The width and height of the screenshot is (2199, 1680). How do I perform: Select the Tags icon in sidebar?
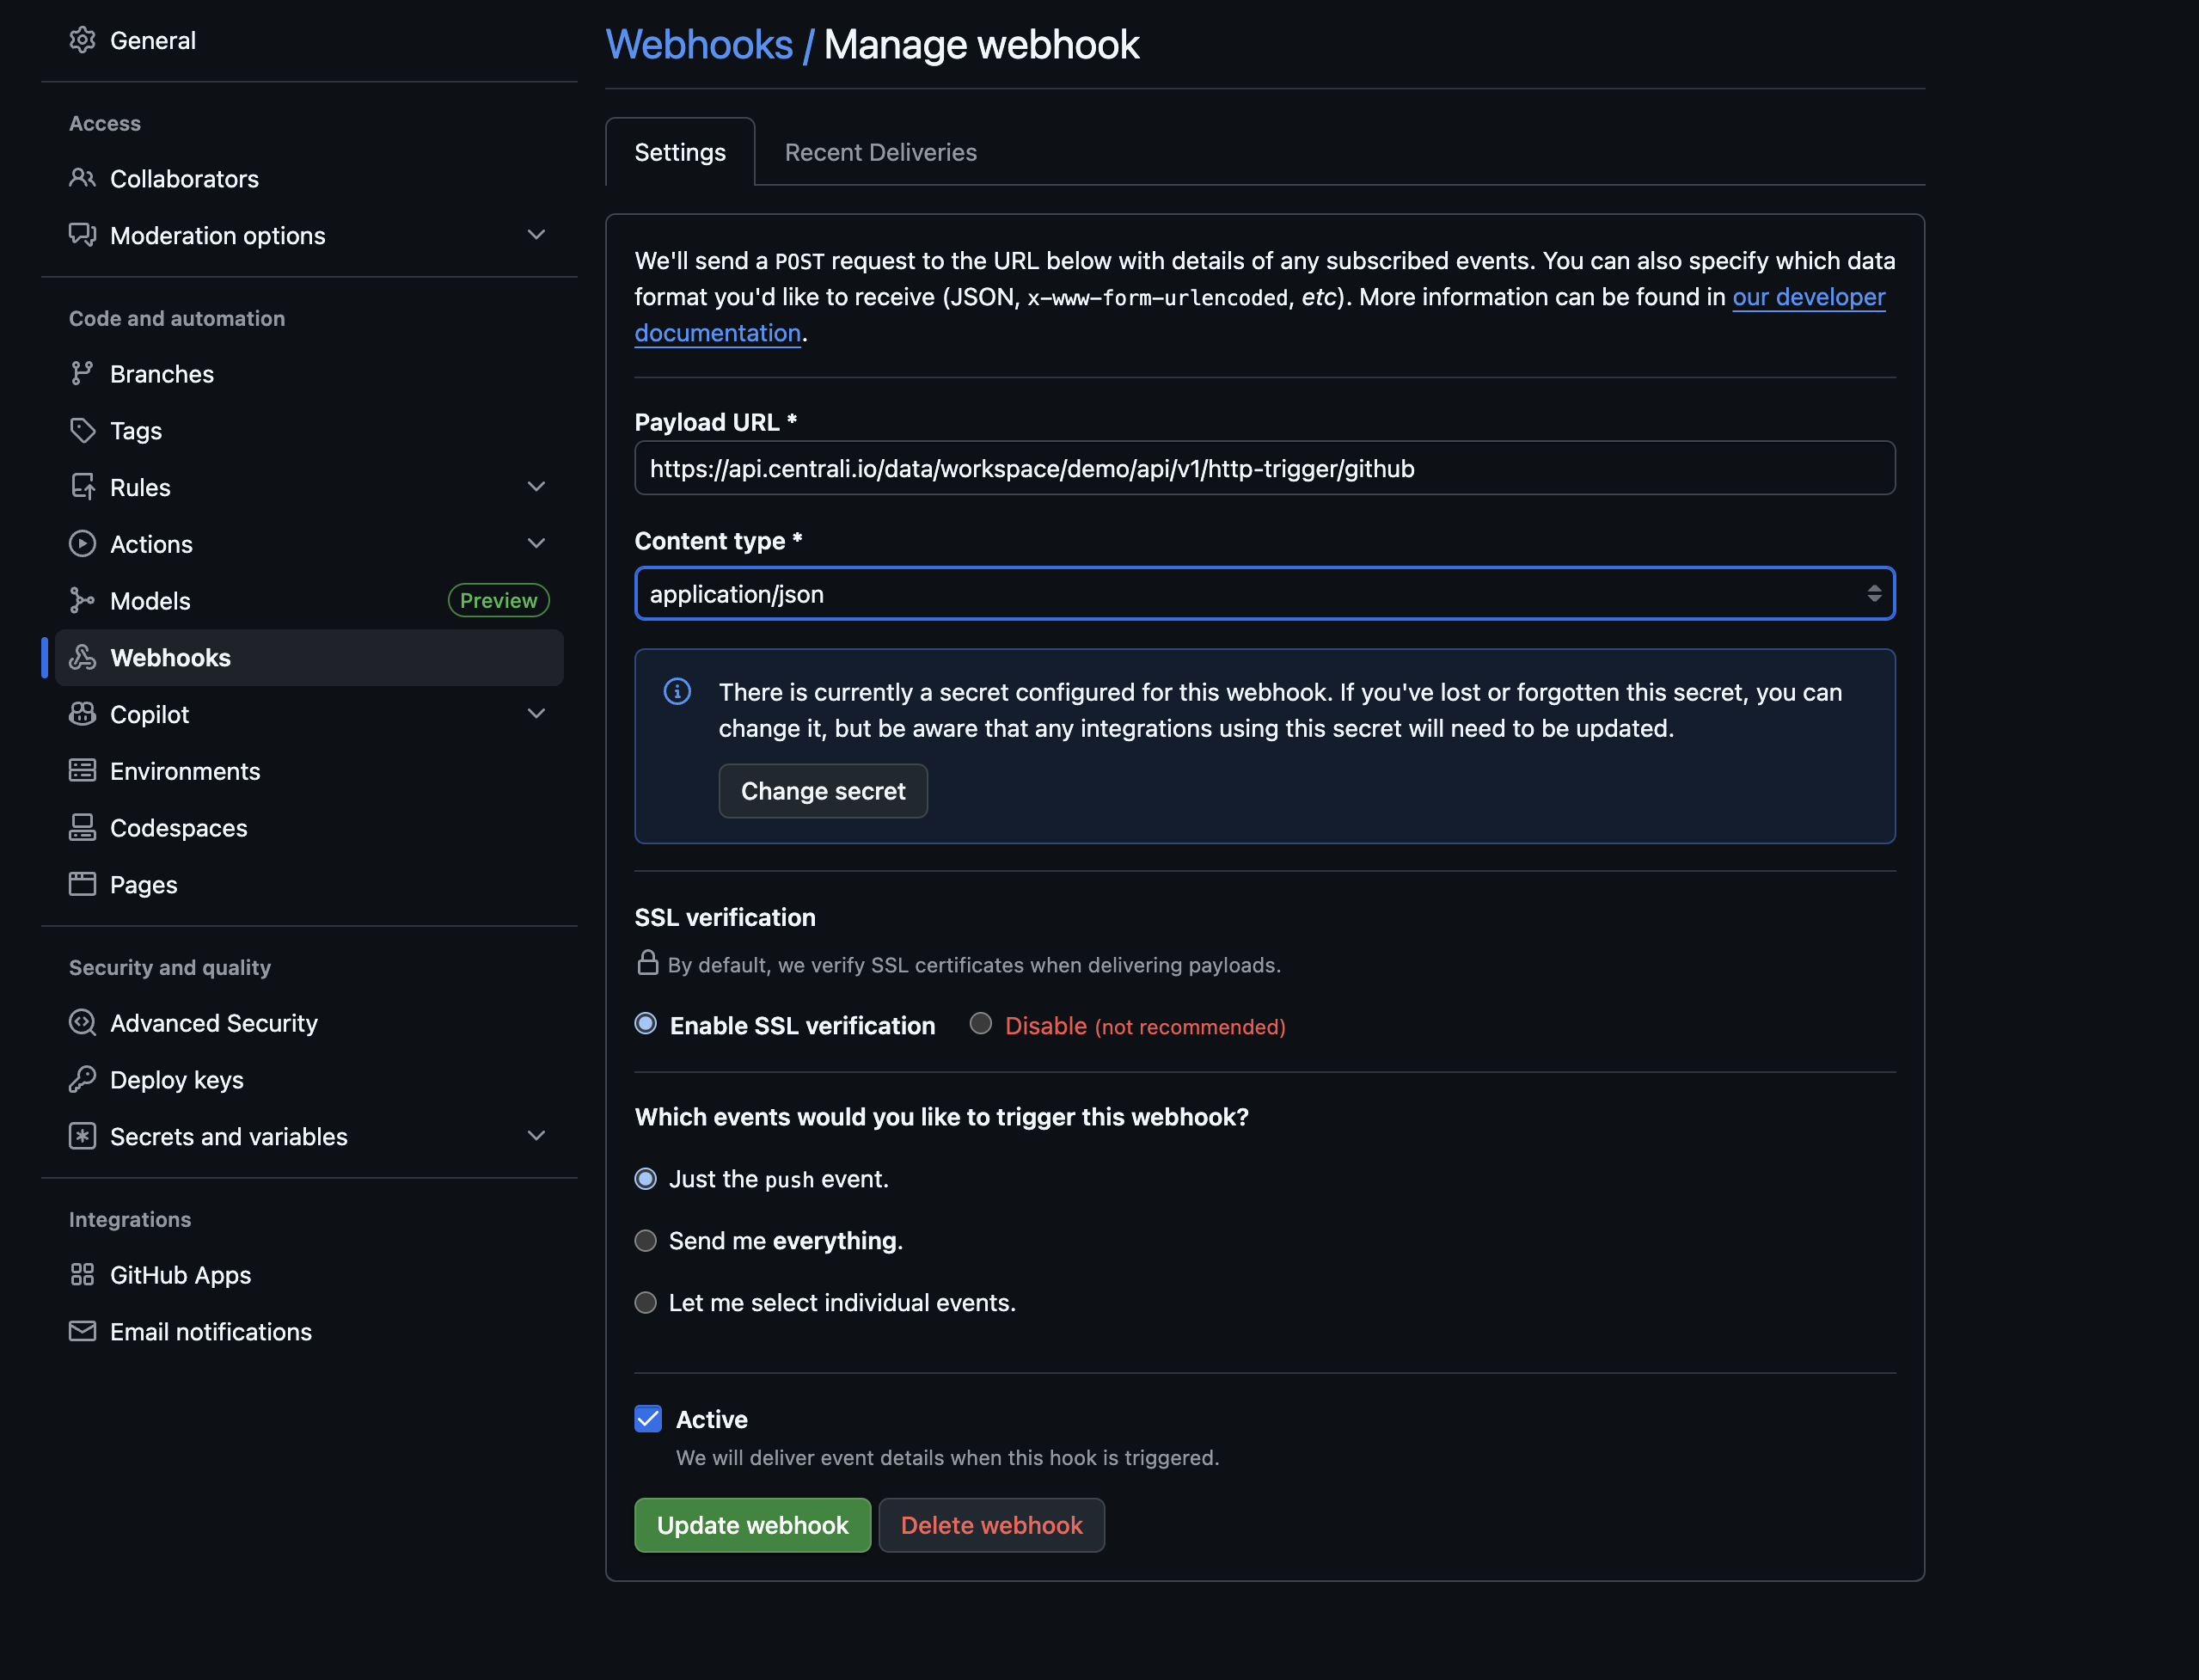[84, 430]
